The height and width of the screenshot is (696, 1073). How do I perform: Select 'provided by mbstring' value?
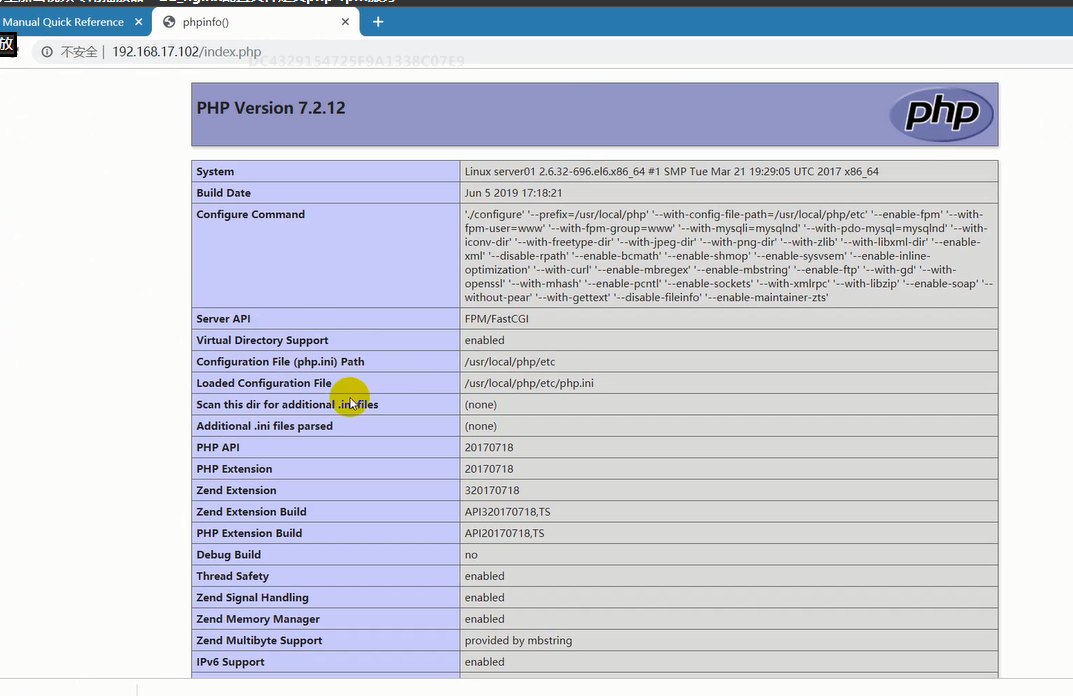coord(518,641)
